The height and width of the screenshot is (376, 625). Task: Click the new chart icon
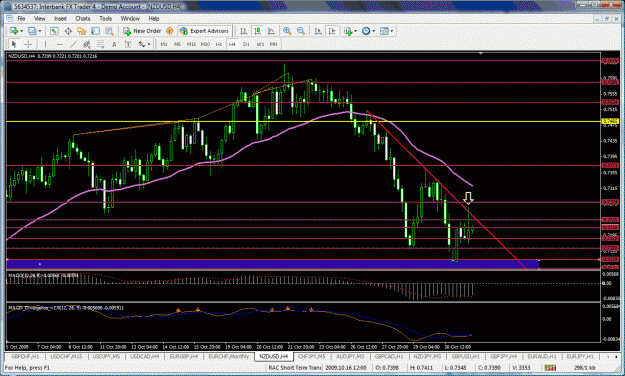(x=14, y=31)
